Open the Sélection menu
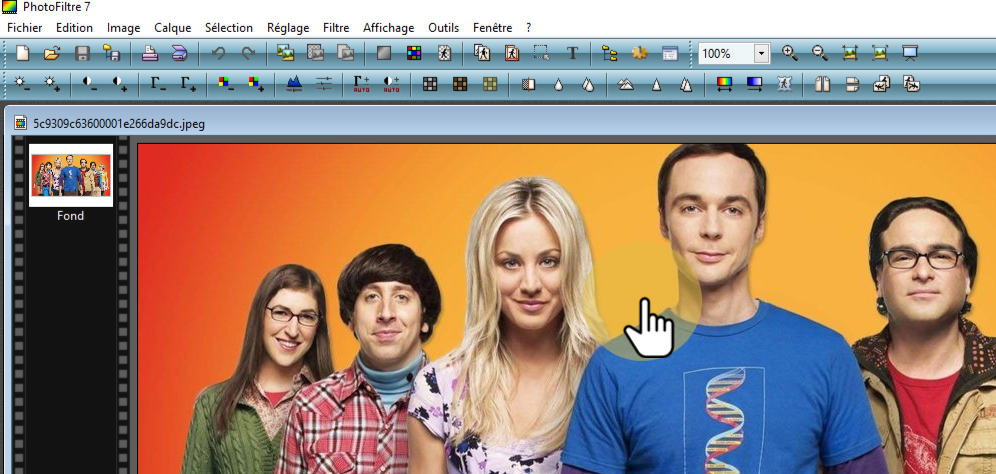The image size is (996, 474). [229, 28]
